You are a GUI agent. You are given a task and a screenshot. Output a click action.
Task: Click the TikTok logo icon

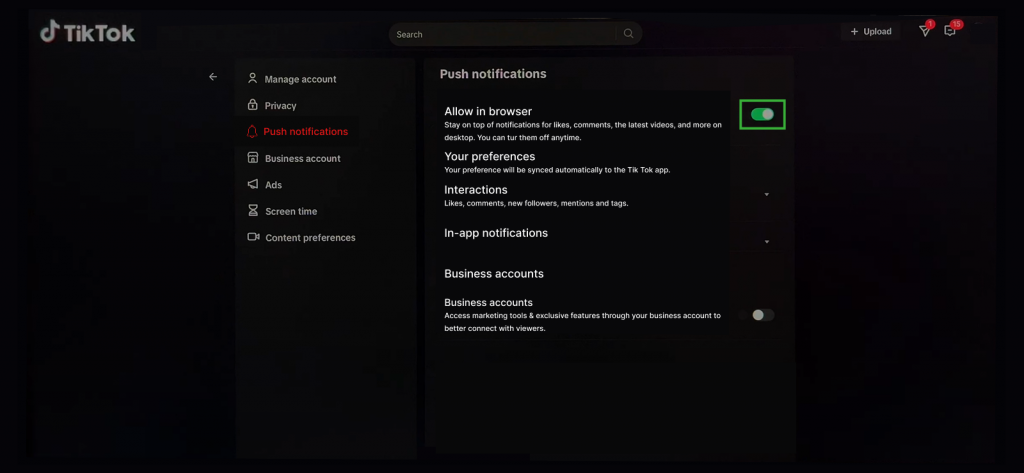click(x=50, y=32)
